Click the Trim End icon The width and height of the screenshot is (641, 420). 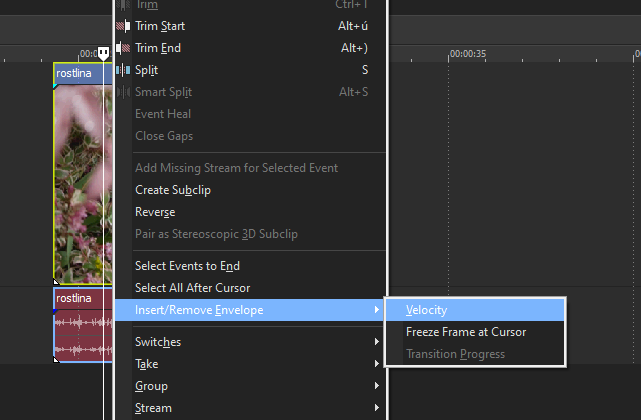(x=122, y=48)
